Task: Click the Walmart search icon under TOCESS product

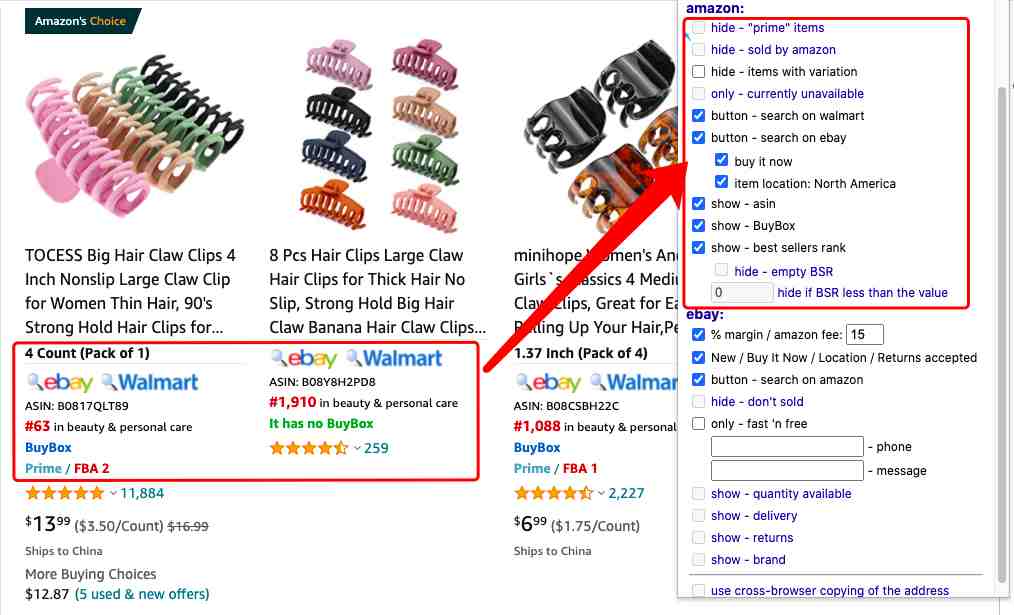Action: pos(150,382)
